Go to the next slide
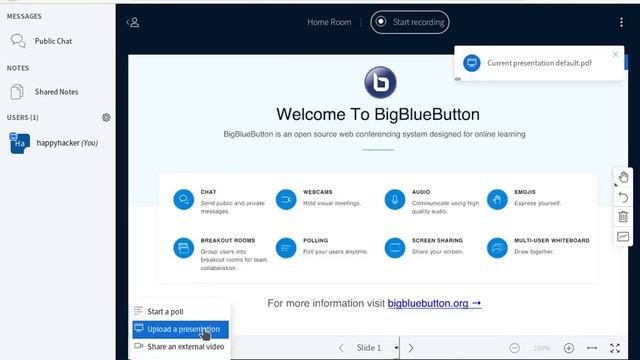The image size is (640, 360). [411, 348]
